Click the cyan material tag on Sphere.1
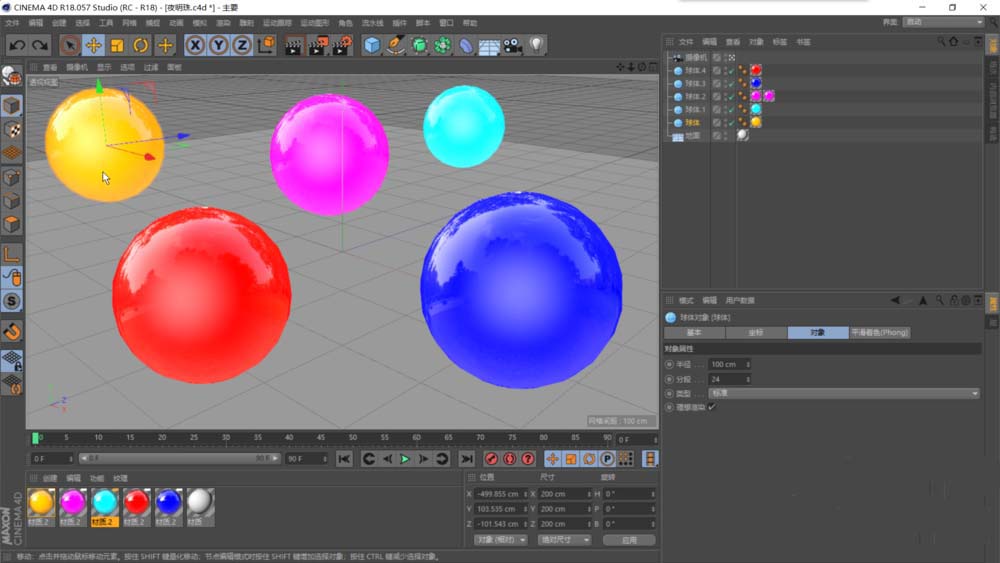This screenshot has height=563, width=1000. pos(756,109)
